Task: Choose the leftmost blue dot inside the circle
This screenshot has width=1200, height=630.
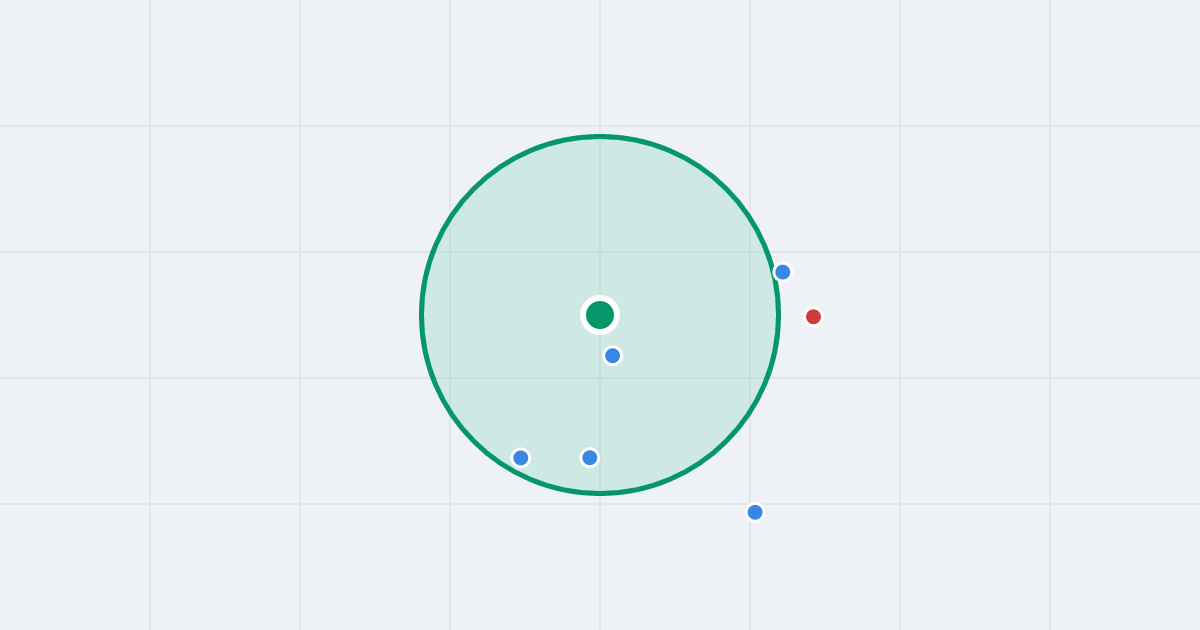Action: (520, 458)
